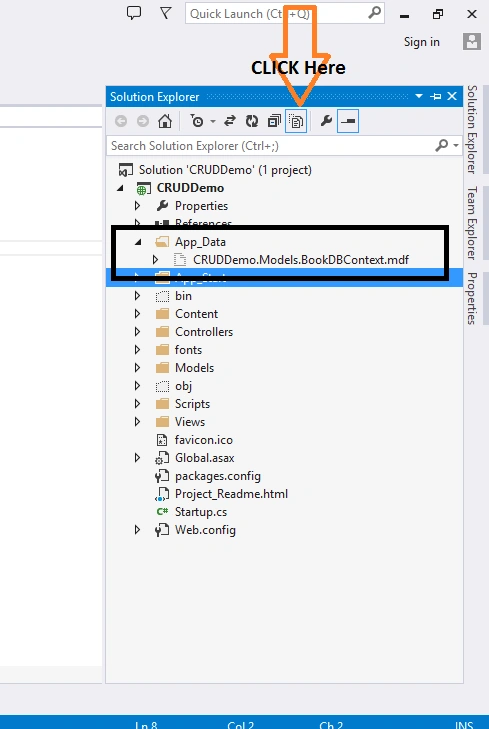The image size is (489, 729).
Task: Switch to the Team Explorer side tab
Action: coord(472,223)
